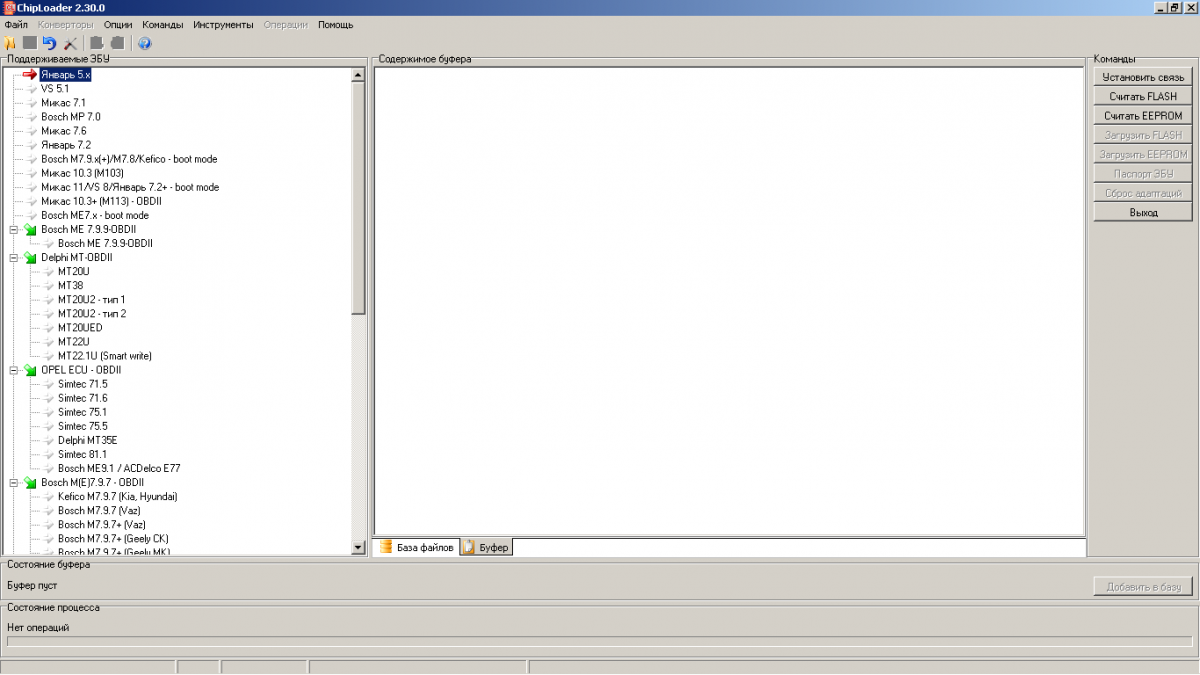
Task: Switch to the База файлов tab
Action: click(416, 547)
